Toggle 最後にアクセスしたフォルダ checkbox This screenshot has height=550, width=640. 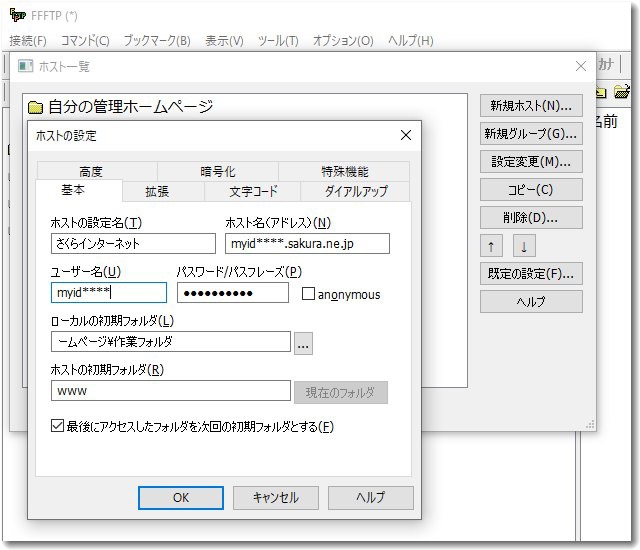tap(57, 426)
